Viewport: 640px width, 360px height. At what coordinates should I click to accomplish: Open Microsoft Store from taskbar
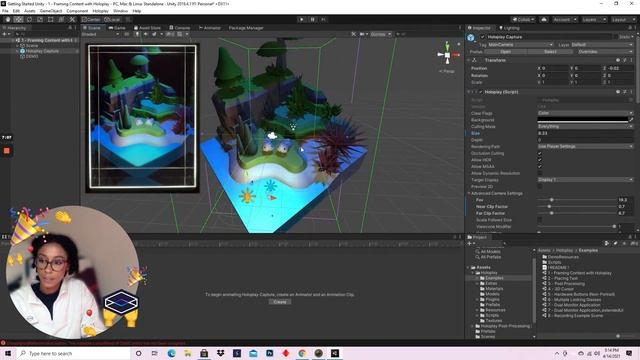(x=204, y=353)
